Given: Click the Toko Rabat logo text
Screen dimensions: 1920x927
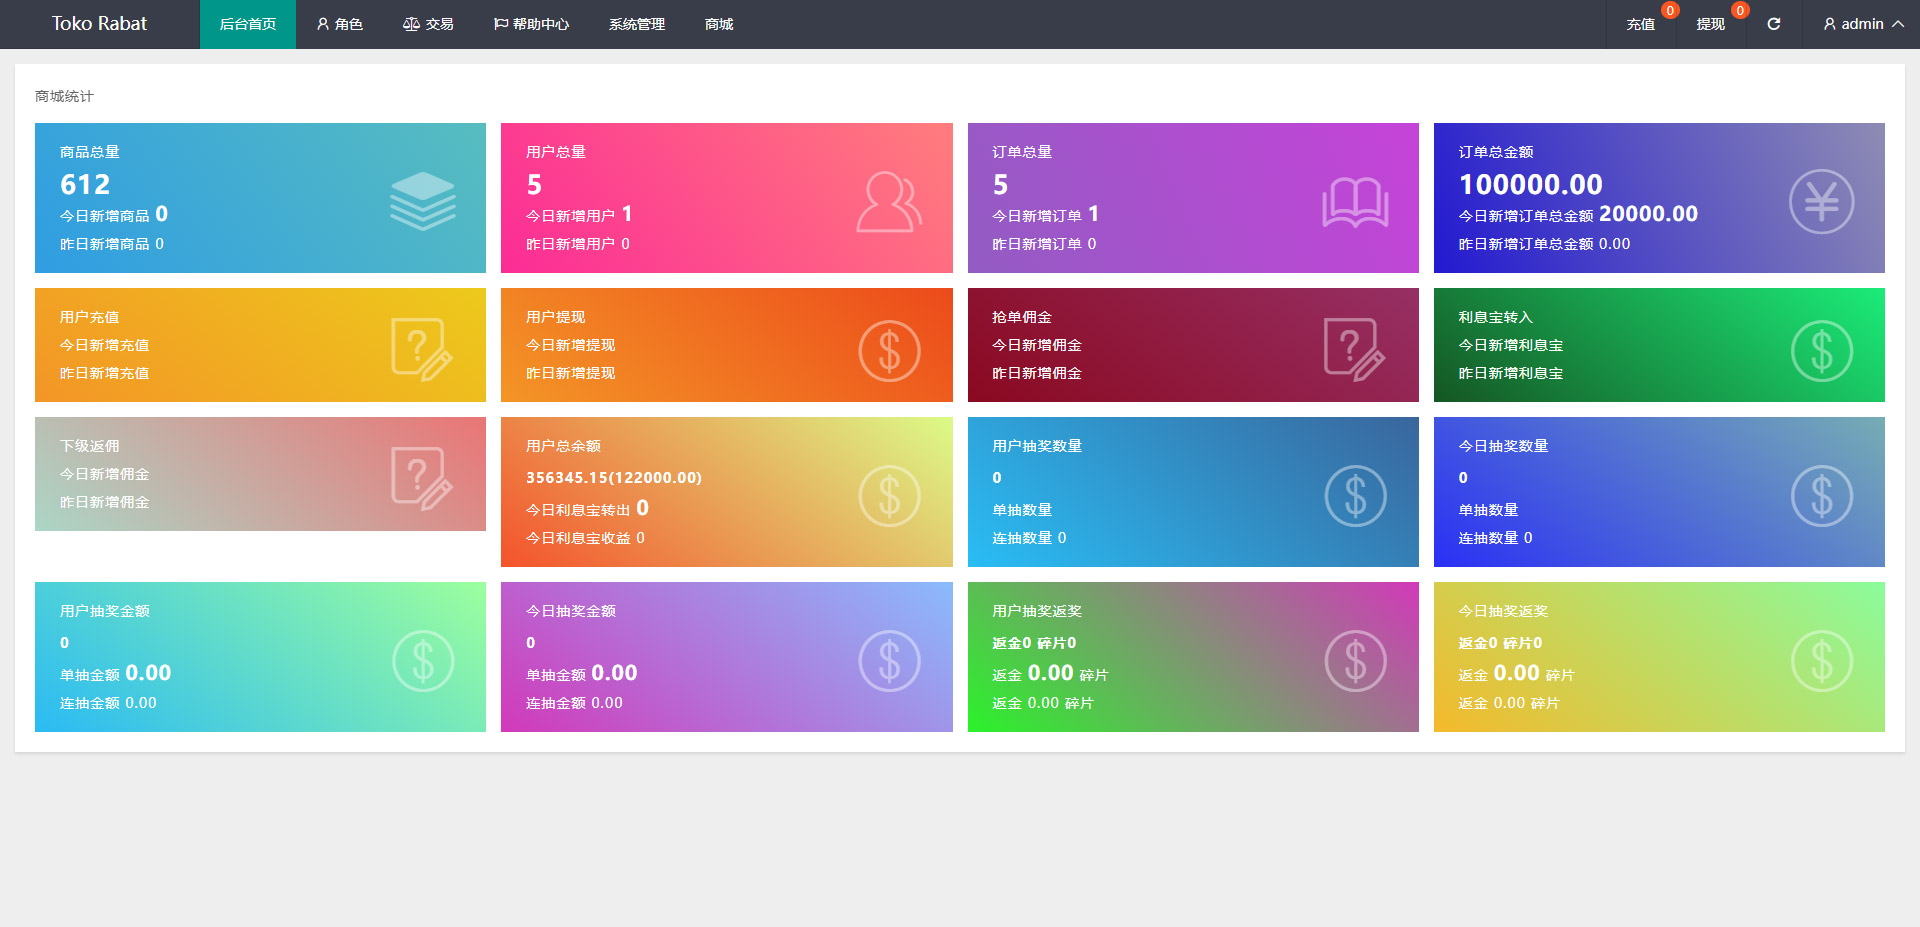Looking at the screenshot, I should point(99,24).
